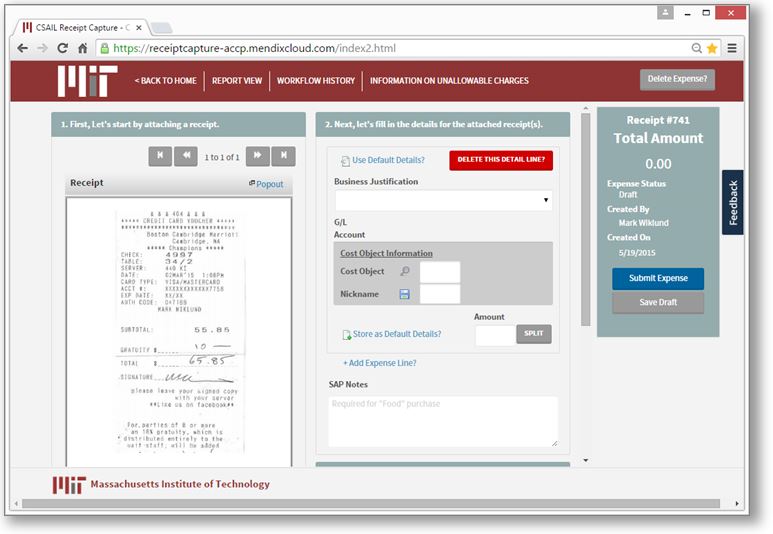This screenshot has height=534, width=773.
Task: Click the Add Expense Line link
Action: pyautogui.click(x=380, y=363)
